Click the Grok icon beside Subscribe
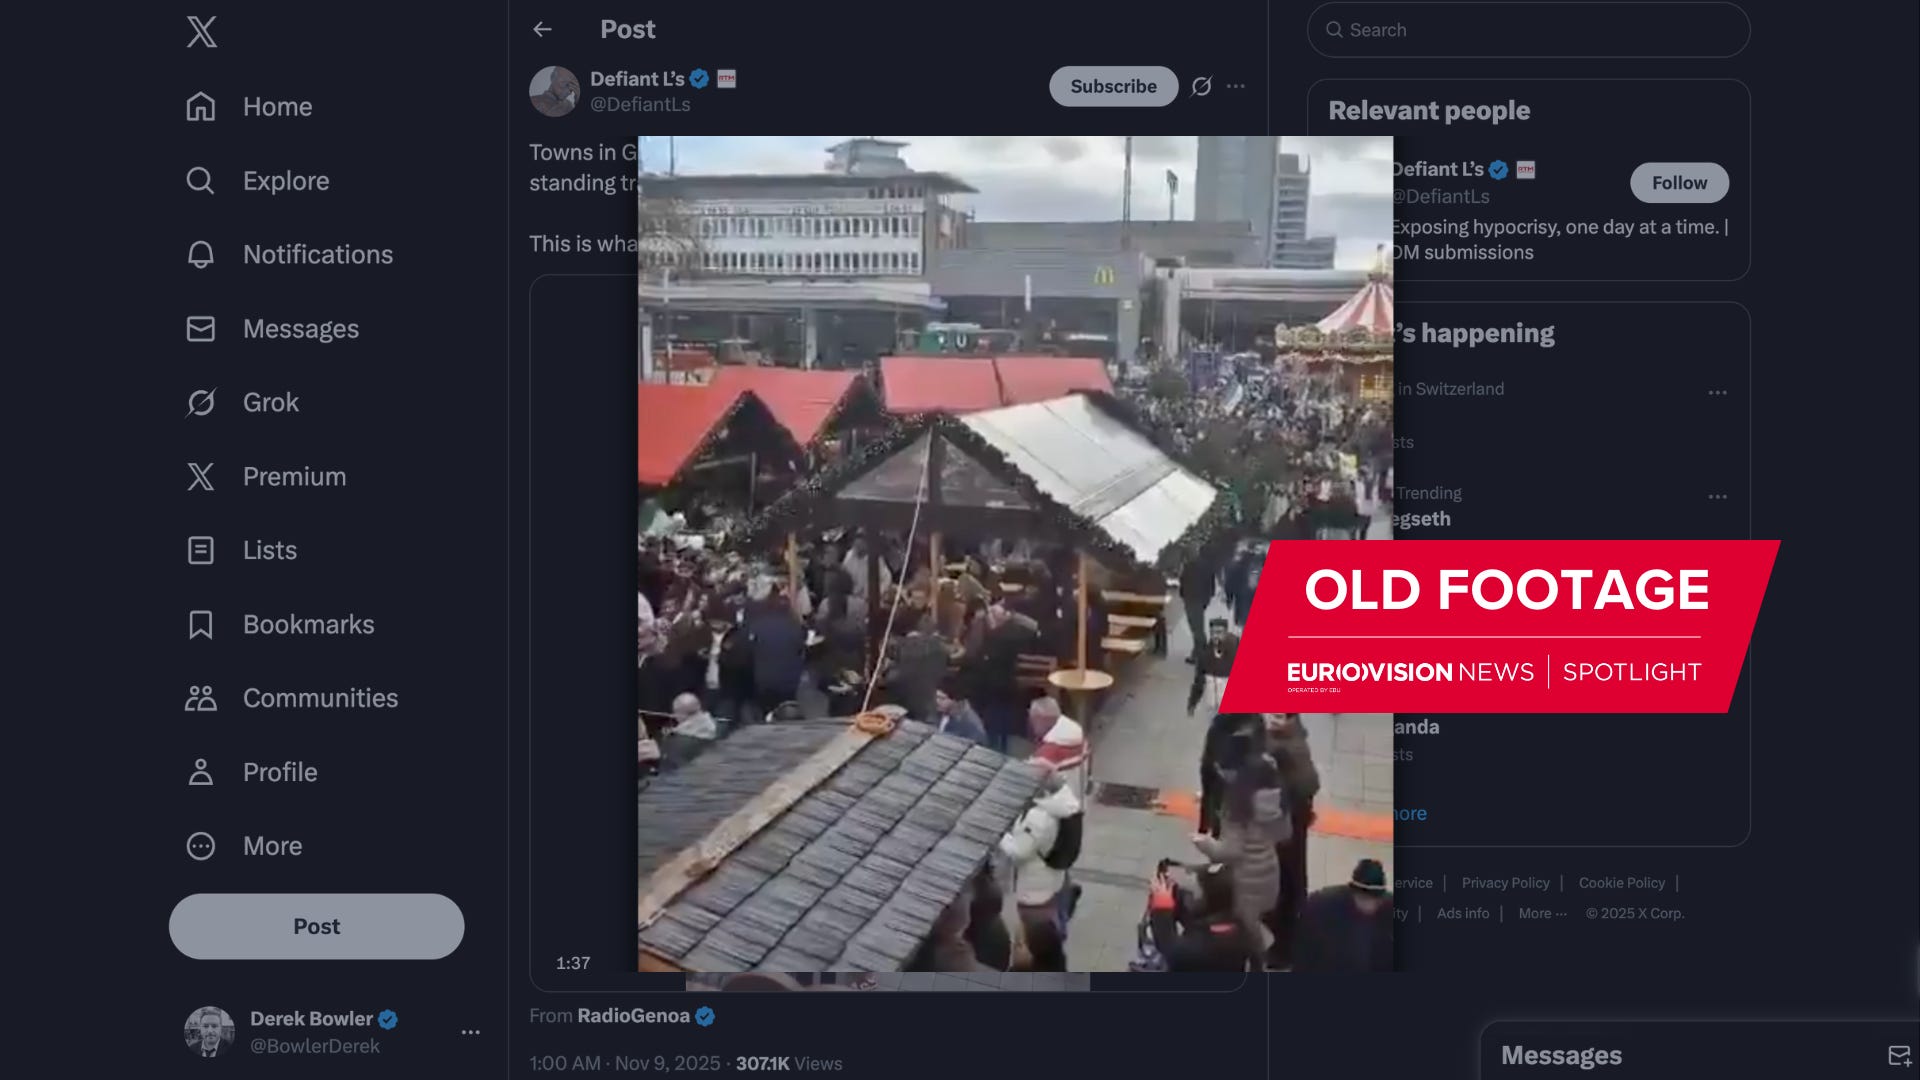This screenshot has width=1920, height=1080. [x=1201, y=87]
